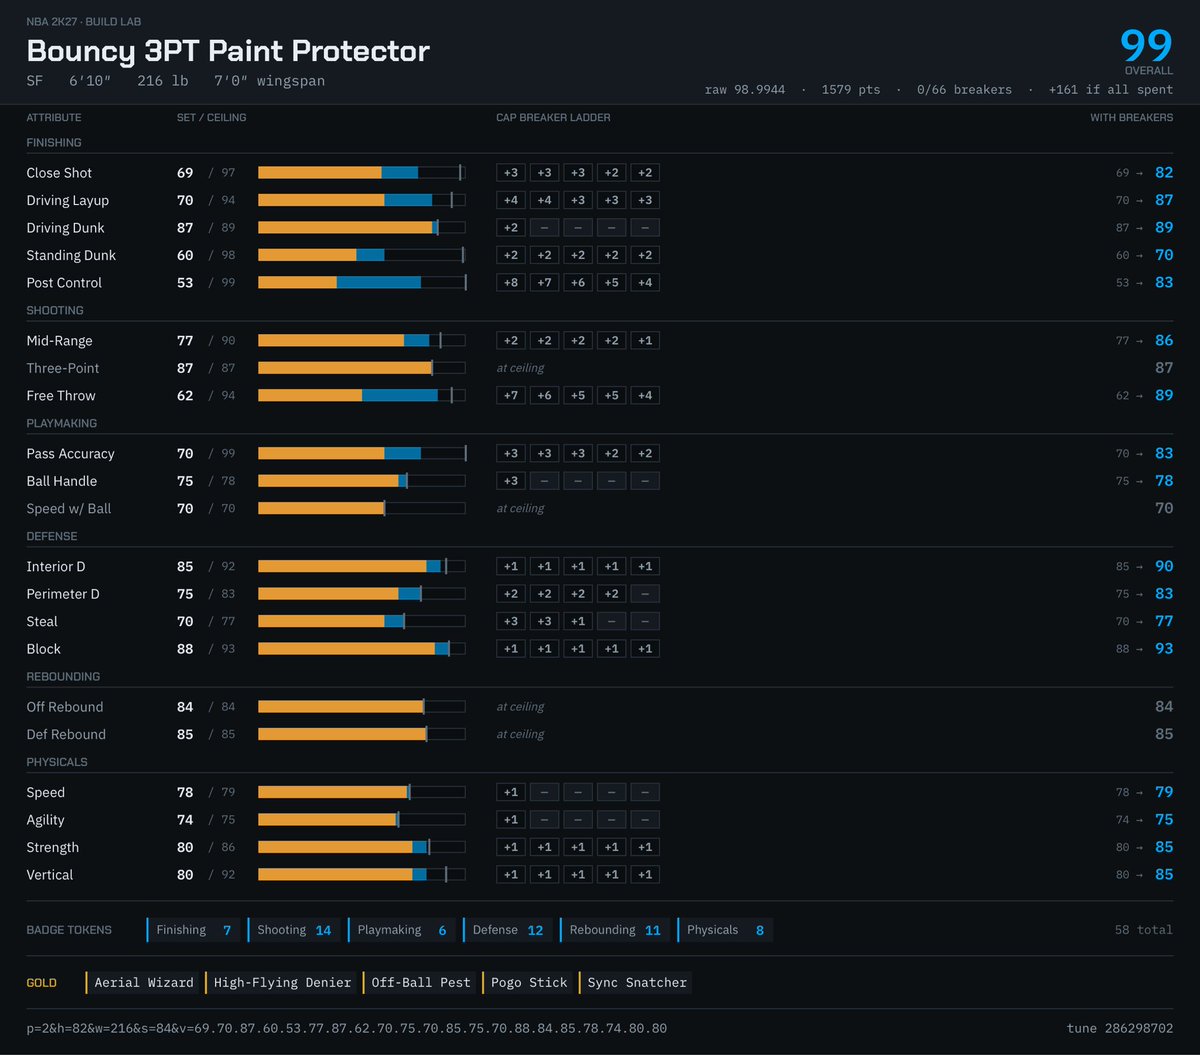Click the Sync Snatcher gold badge

636,983
